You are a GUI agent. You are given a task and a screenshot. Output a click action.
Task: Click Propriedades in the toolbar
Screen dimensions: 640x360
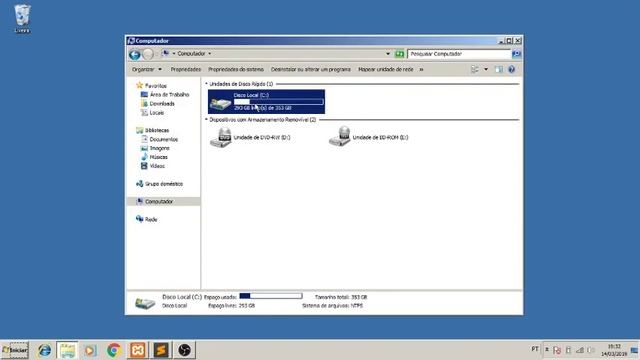(186, 69)
